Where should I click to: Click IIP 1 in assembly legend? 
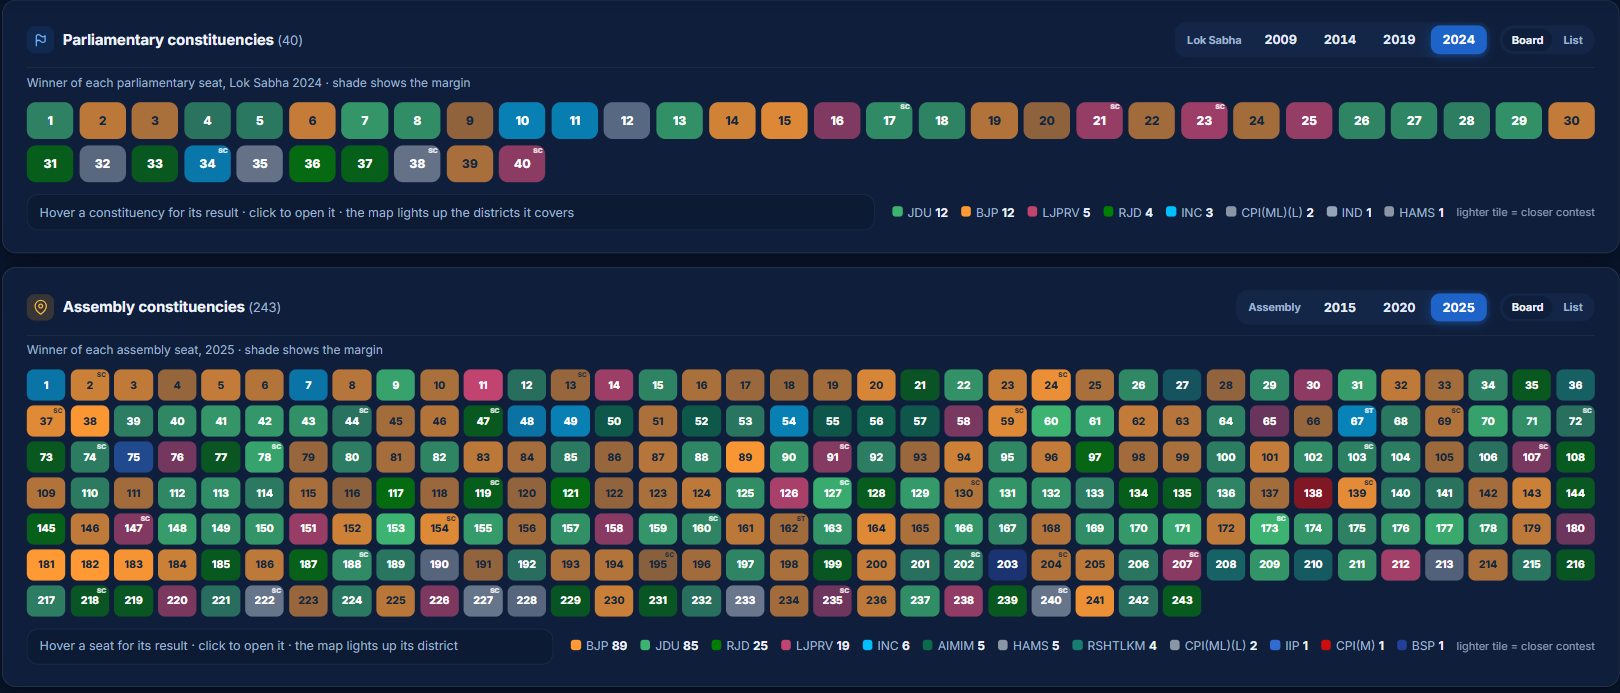[1289, 645]
